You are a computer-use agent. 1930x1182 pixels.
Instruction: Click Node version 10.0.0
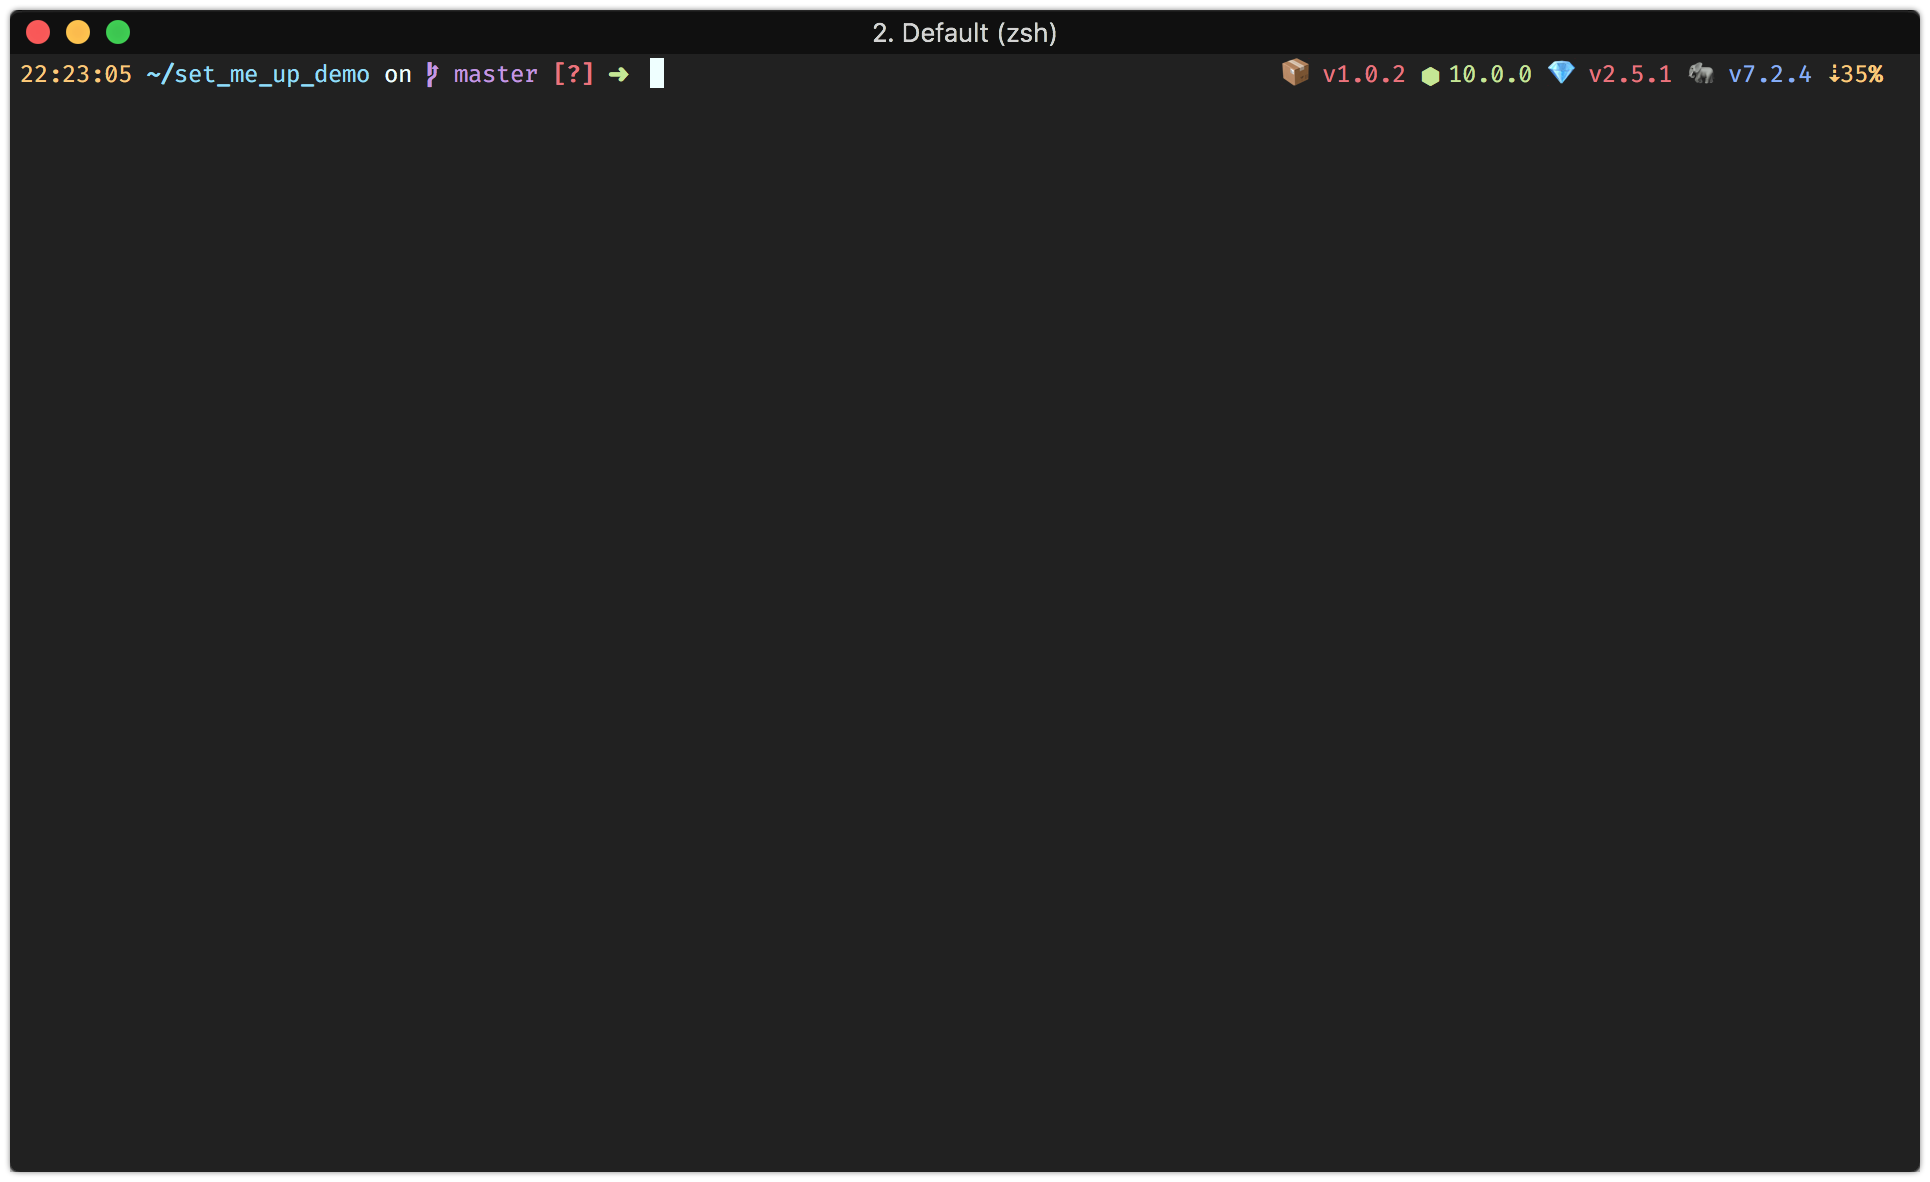[1490, 74]
